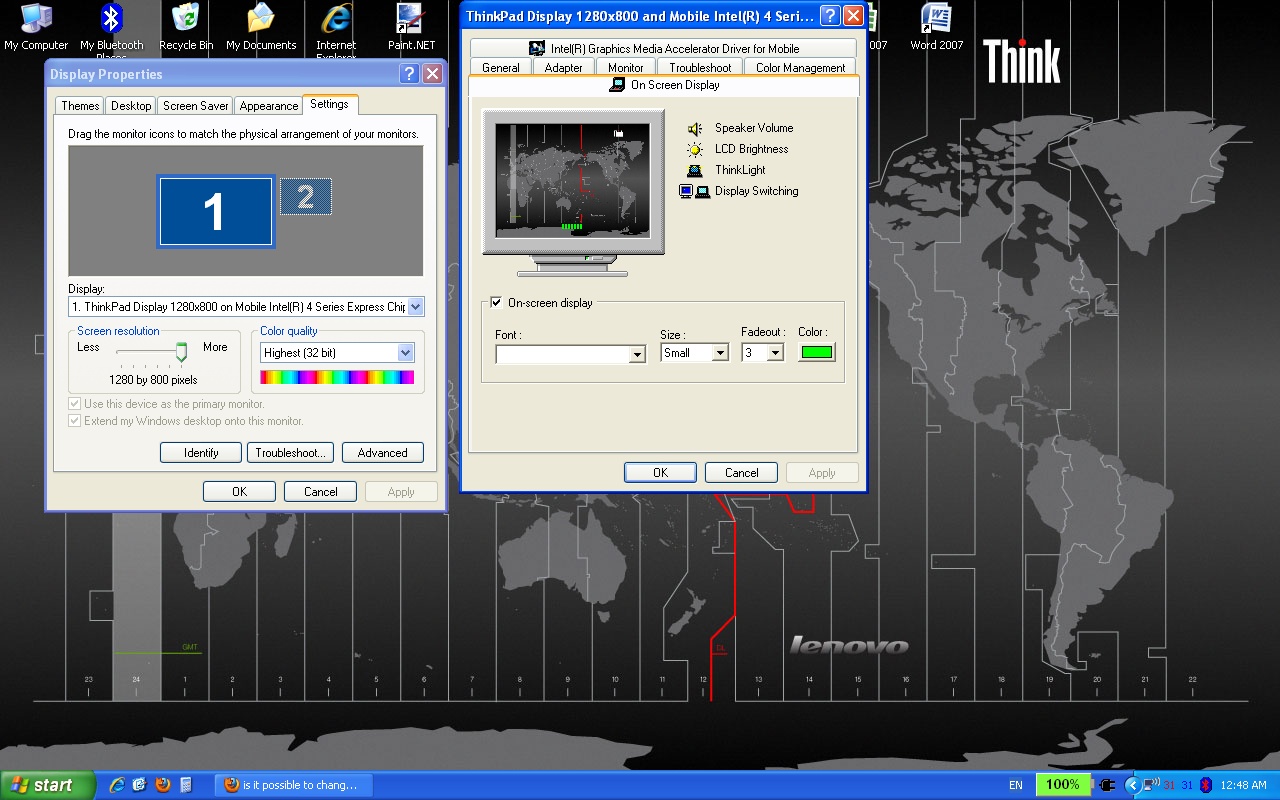Open the Size dropdown showing Small
This screenshot has height=800, width=1280.
(x=719, y=353)
